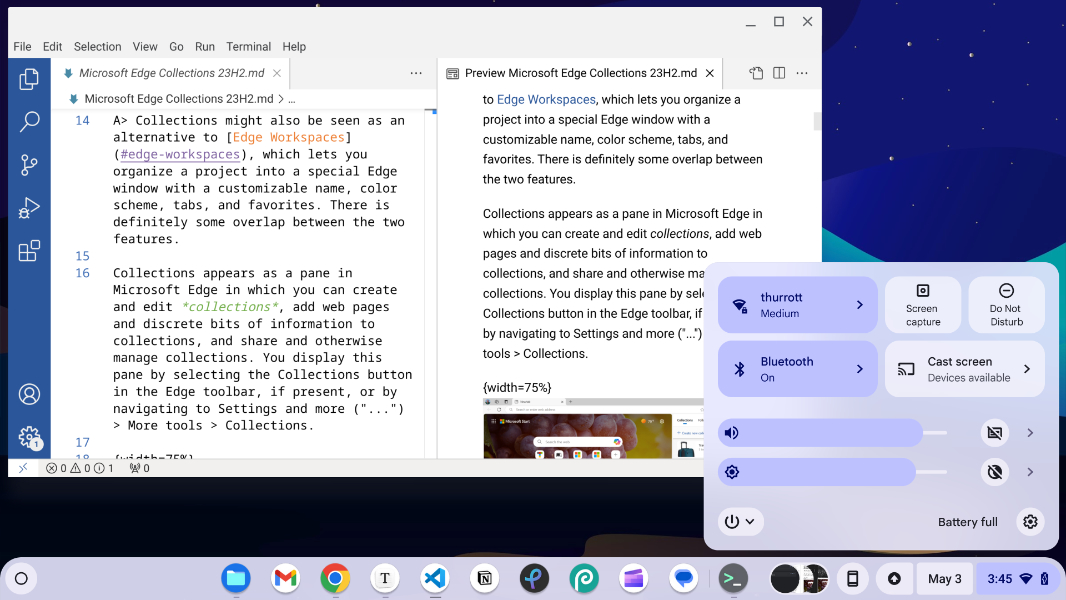Expand audio settings next to volume slider
Image resolution: width=1066 pixels, height=600 pixels.
pos(1030,433)
